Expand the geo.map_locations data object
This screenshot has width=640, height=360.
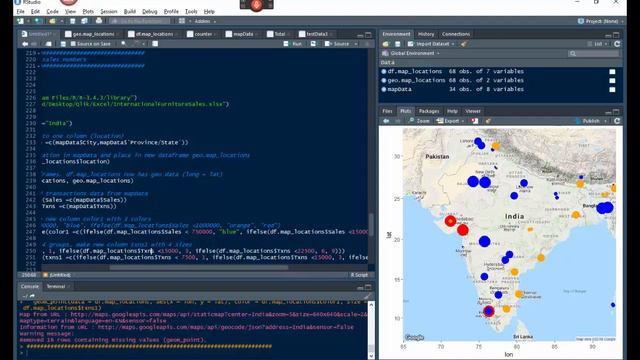tap(384, 80)
